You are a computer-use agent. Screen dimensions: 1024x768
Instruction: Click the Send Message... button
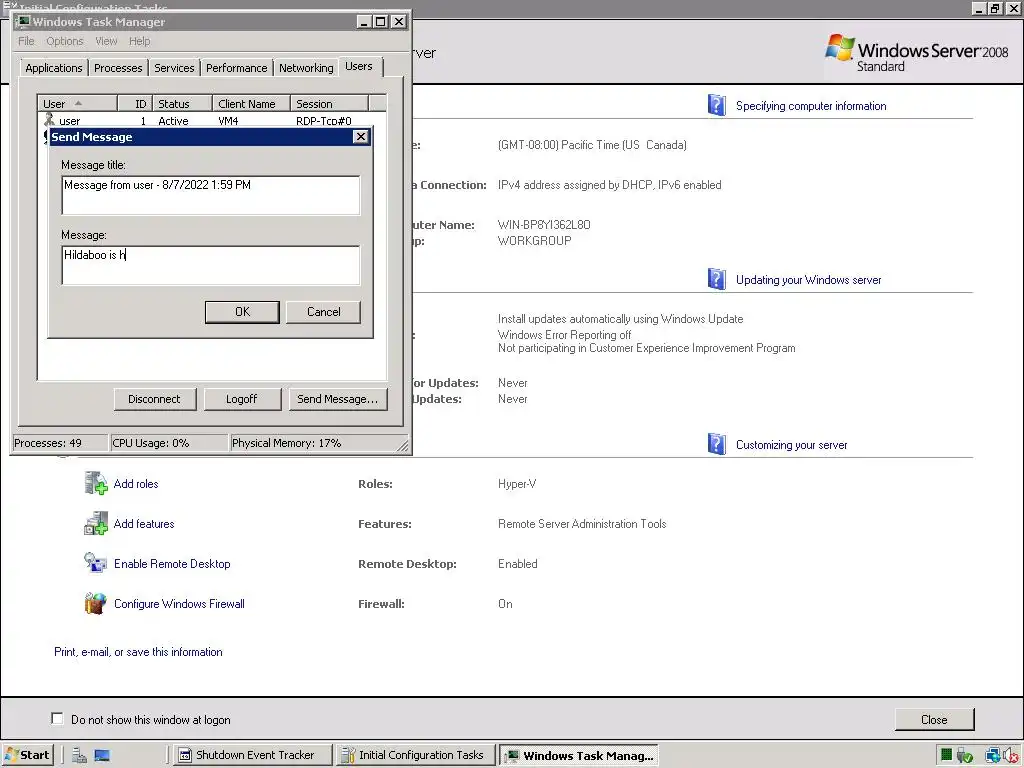[x=338, y=399]
